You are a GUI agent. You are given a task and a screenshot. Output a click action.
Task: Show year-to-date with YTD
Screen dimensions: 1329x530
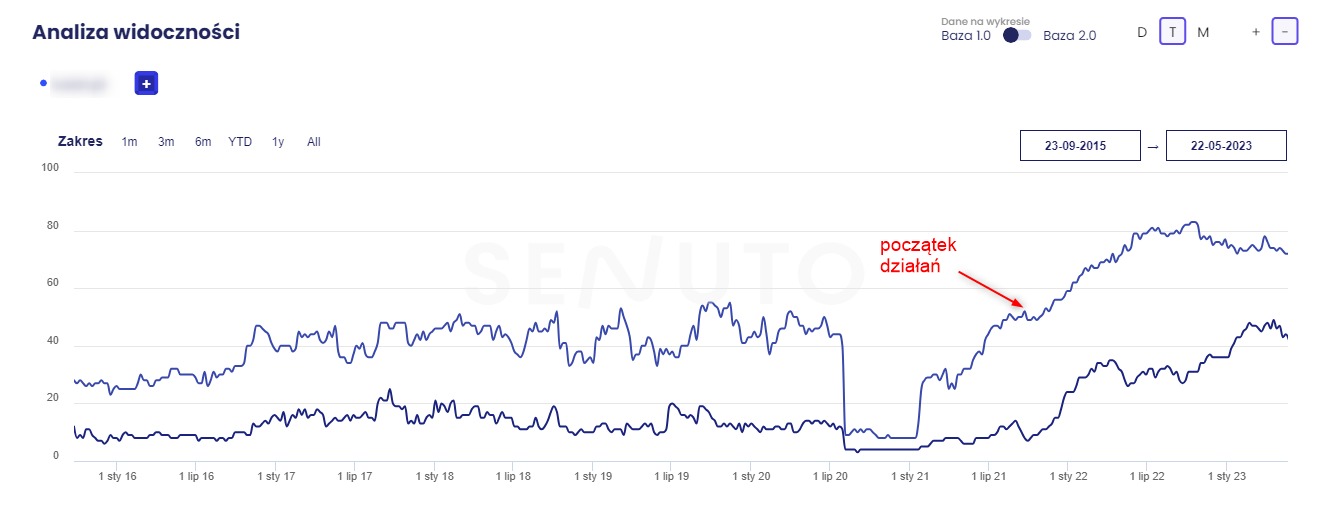click(240, 142)
